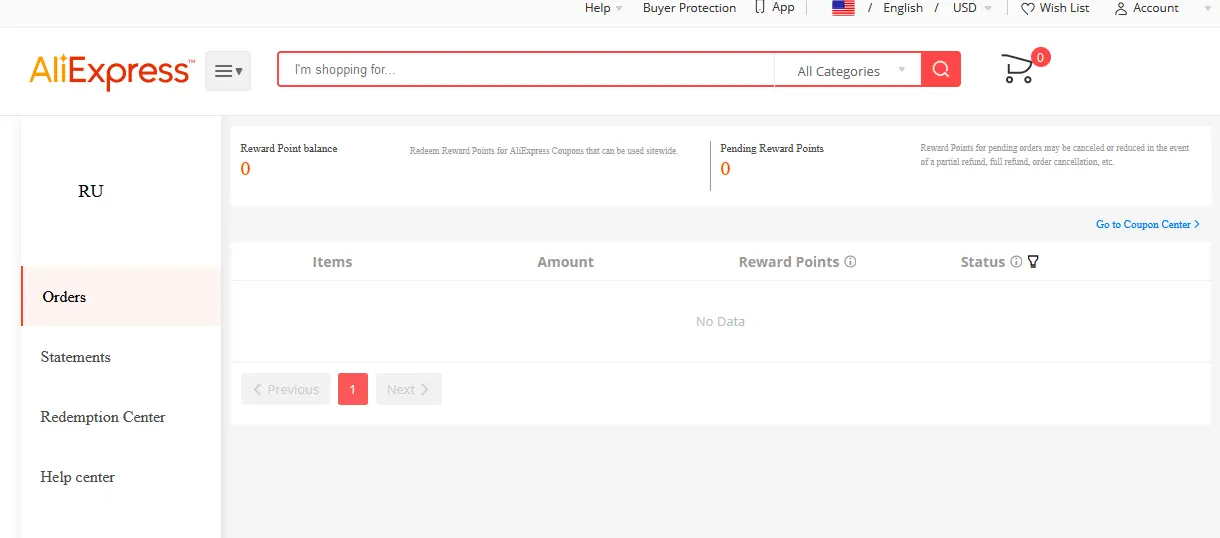1220x538 pixels.
Task: Click the Reward Point balance label
Action: coord(289,148)
